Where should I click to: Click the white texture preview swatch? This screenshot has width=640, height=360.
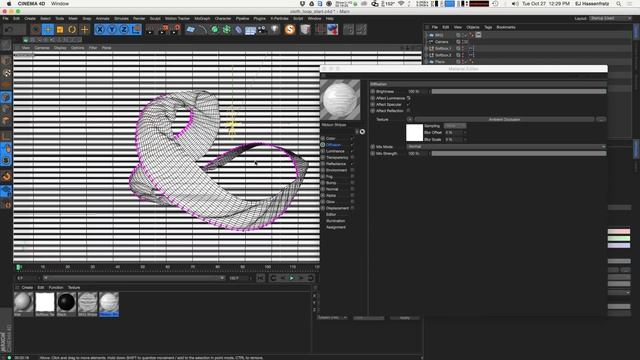tap(414, 133)
